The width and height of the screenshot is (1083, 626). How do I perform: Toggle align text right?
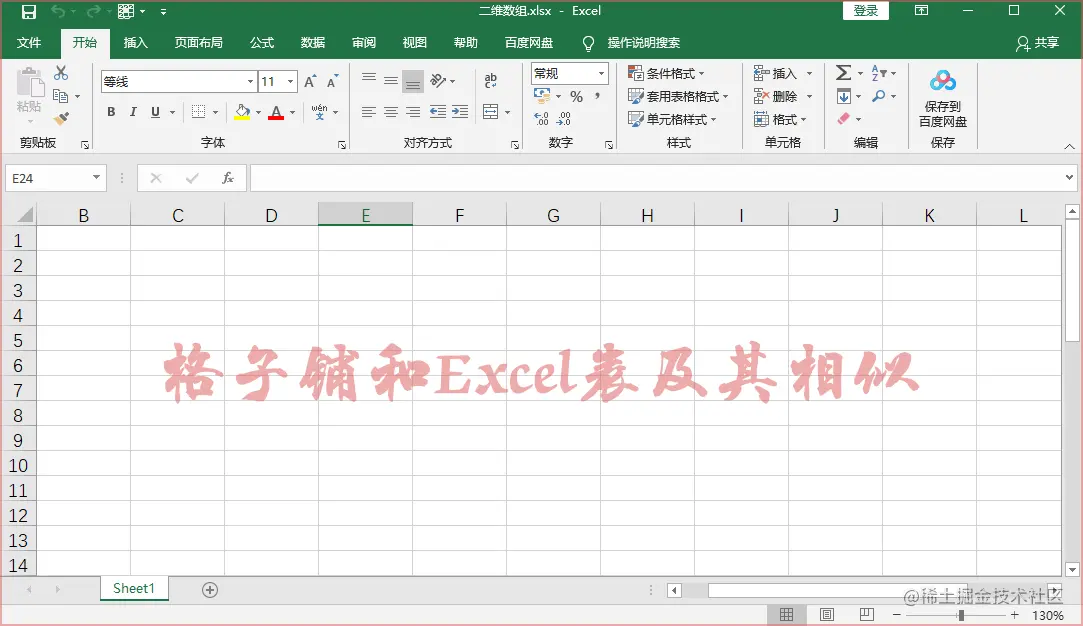pyautogui.click(x=413, y=112)
